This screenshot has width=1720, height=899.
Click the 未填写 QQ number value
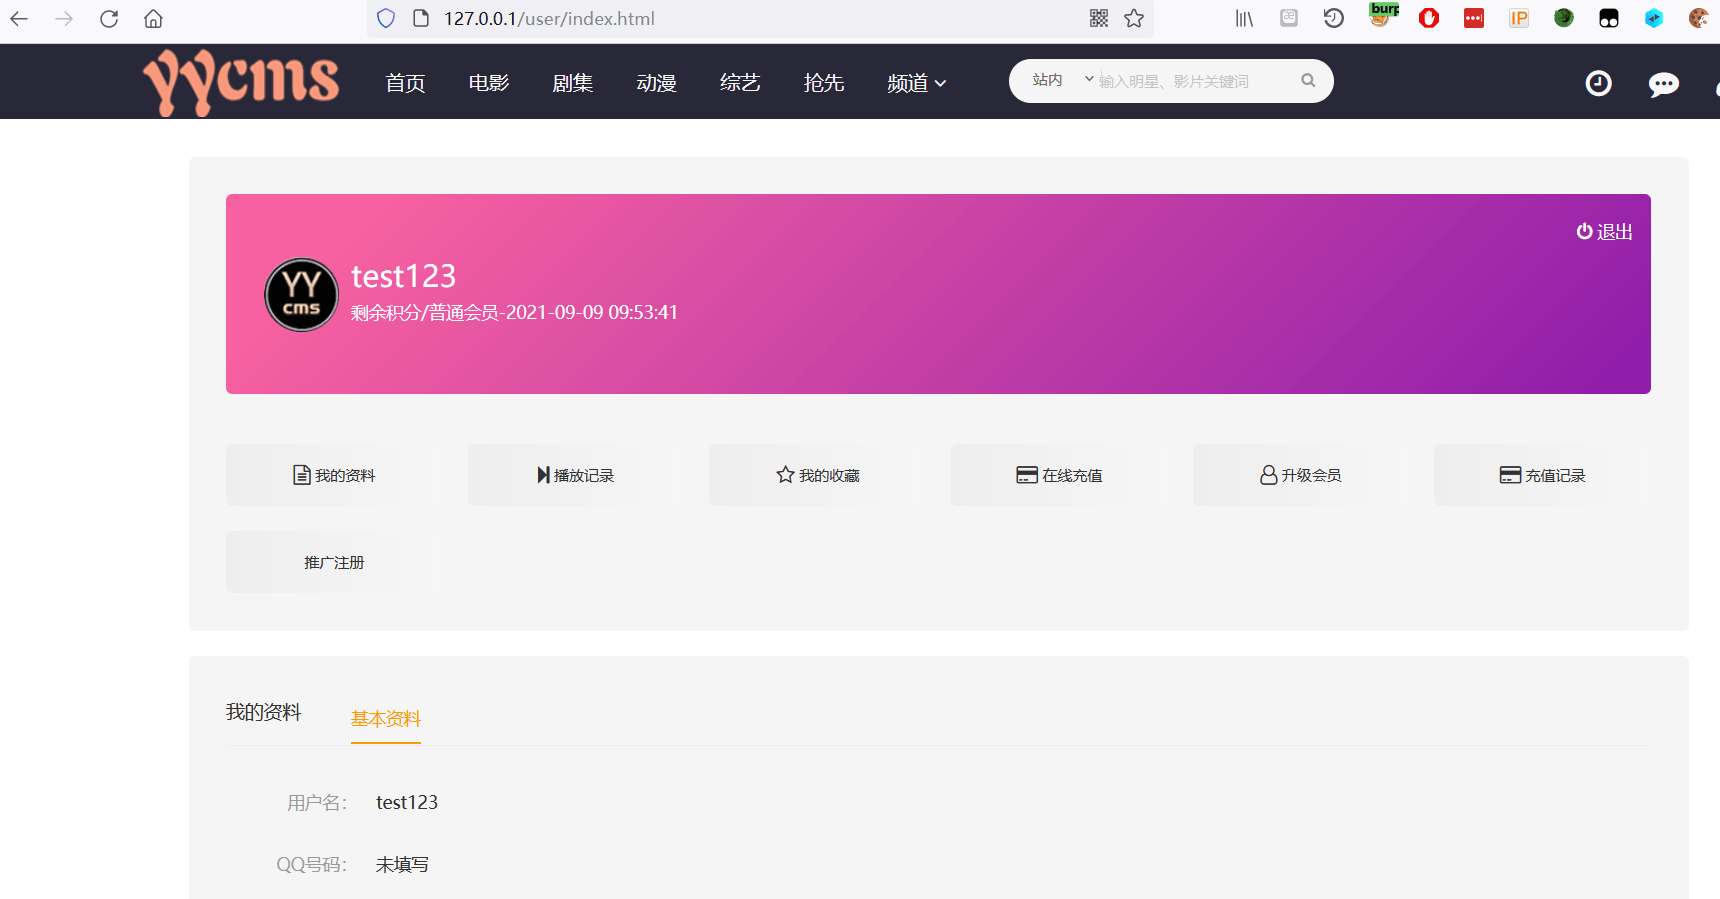tap(402, 864)
